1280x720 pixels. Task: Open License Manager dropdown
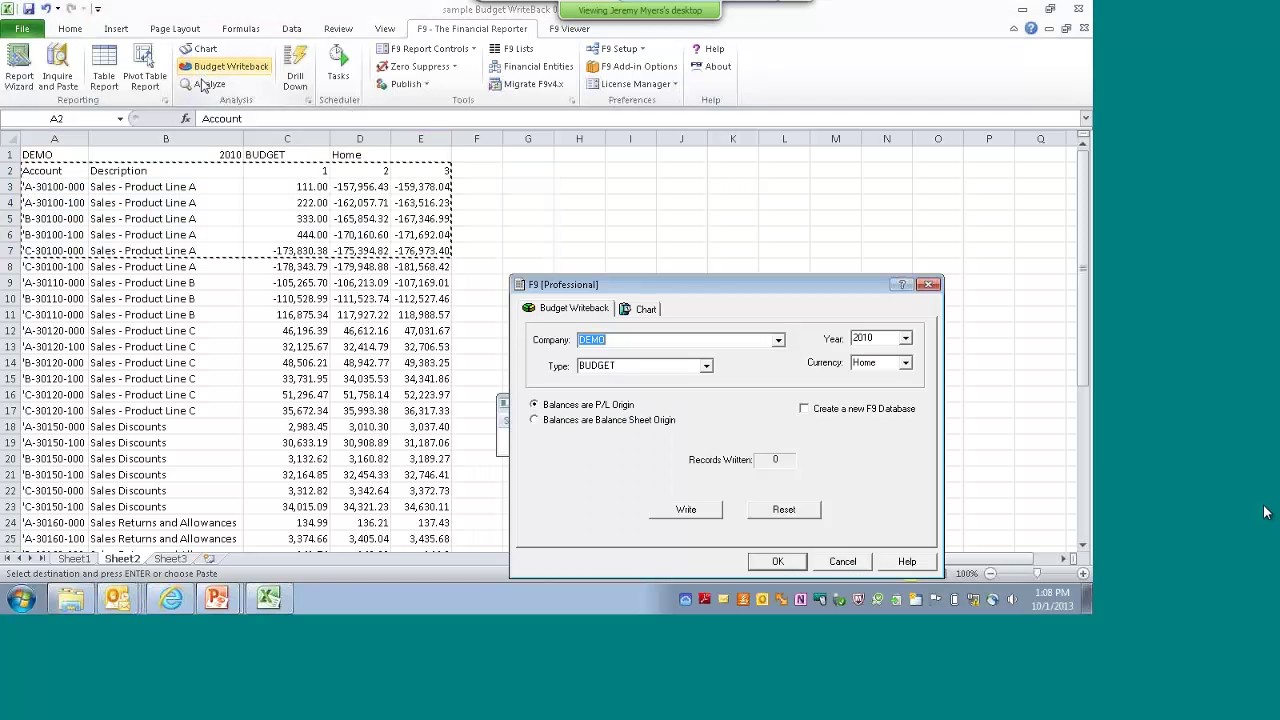coord(633,84)
